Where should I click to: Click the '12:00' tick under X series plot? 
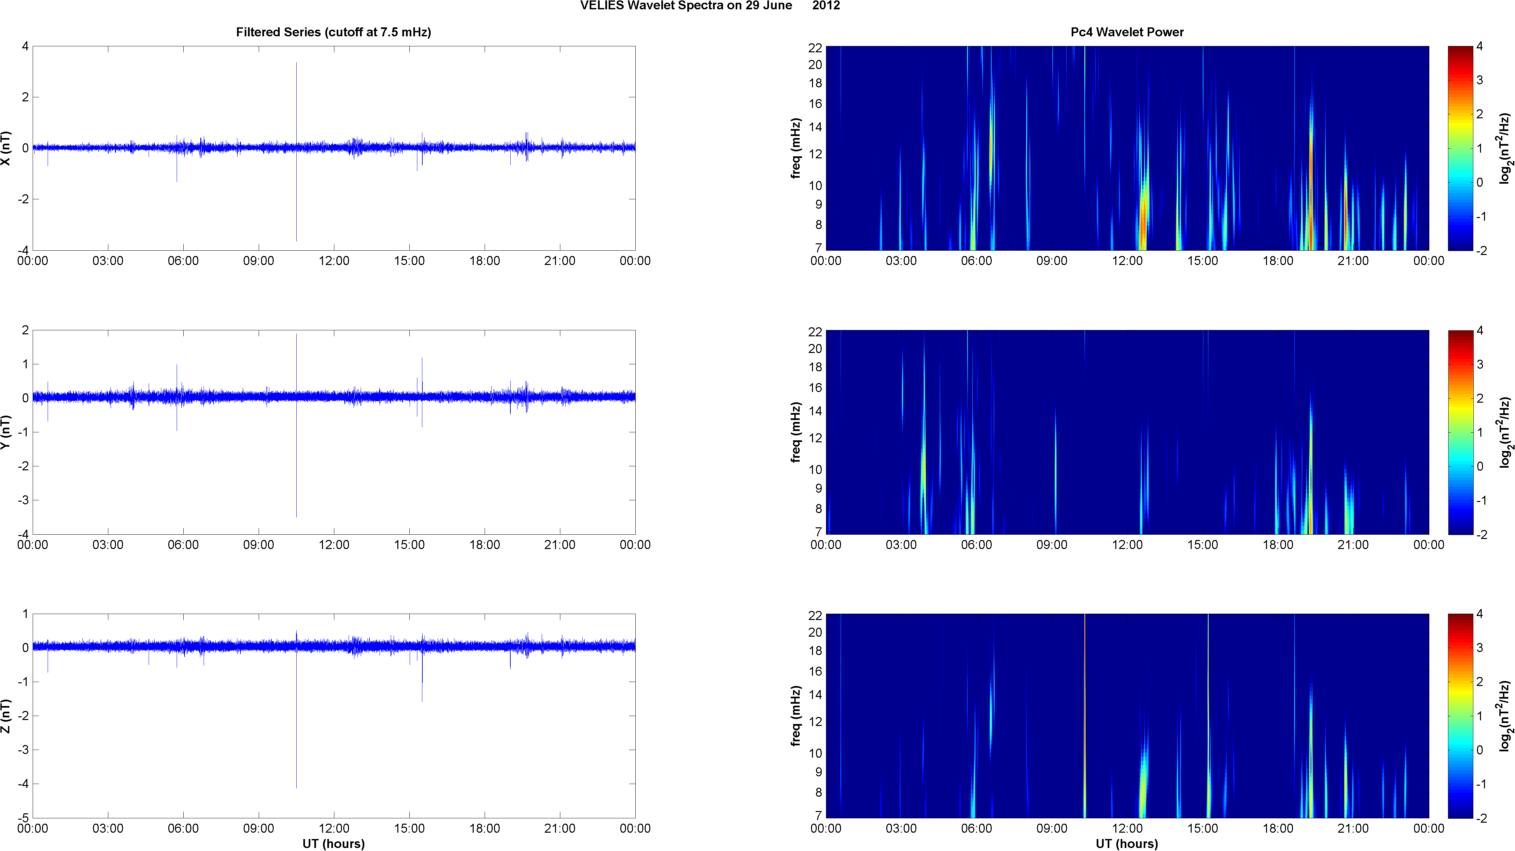pyautogui.click(x=333, y=261)
